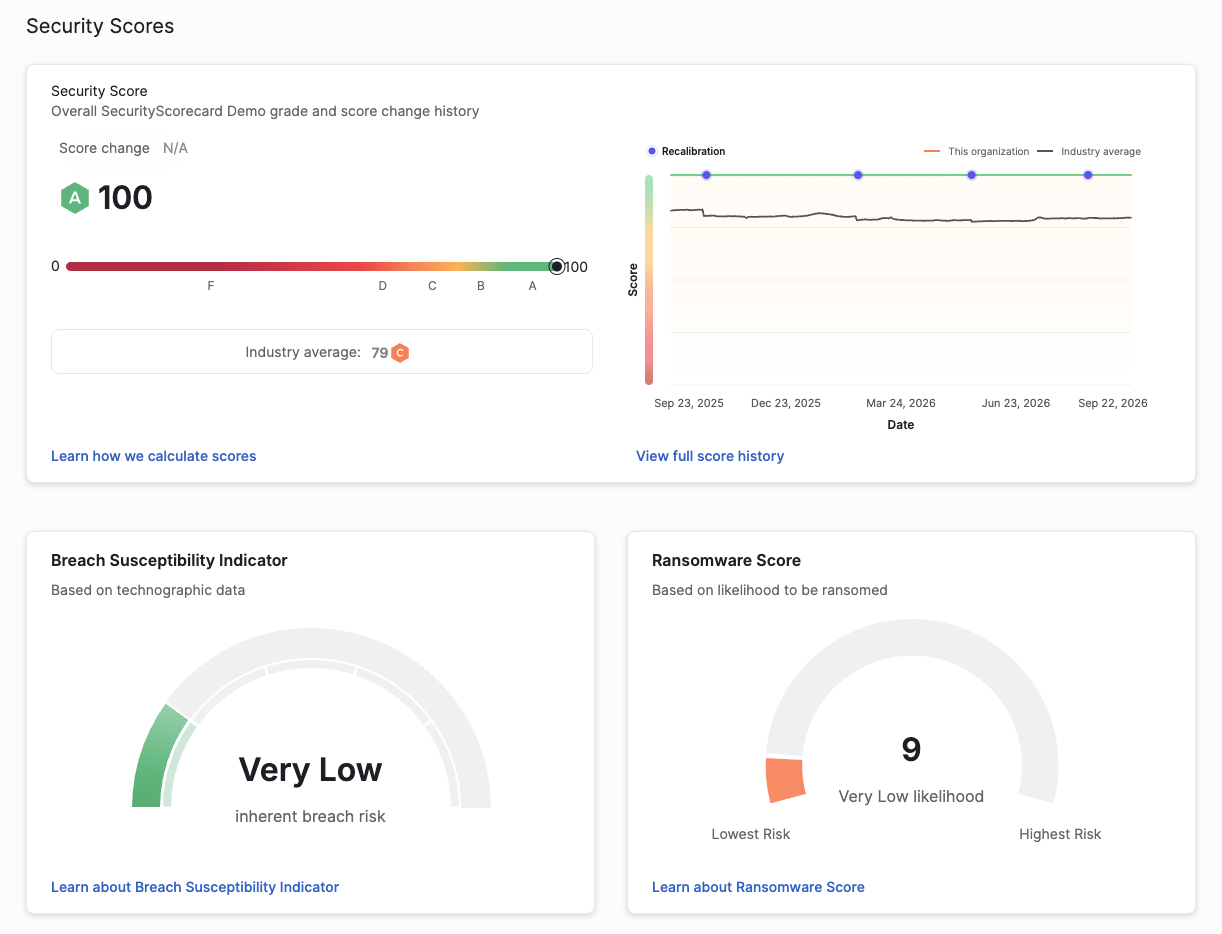Click the Ransomware Score card title
Image resolution: width=1222 pixels, height=934 pixels.
pos(726,560)
